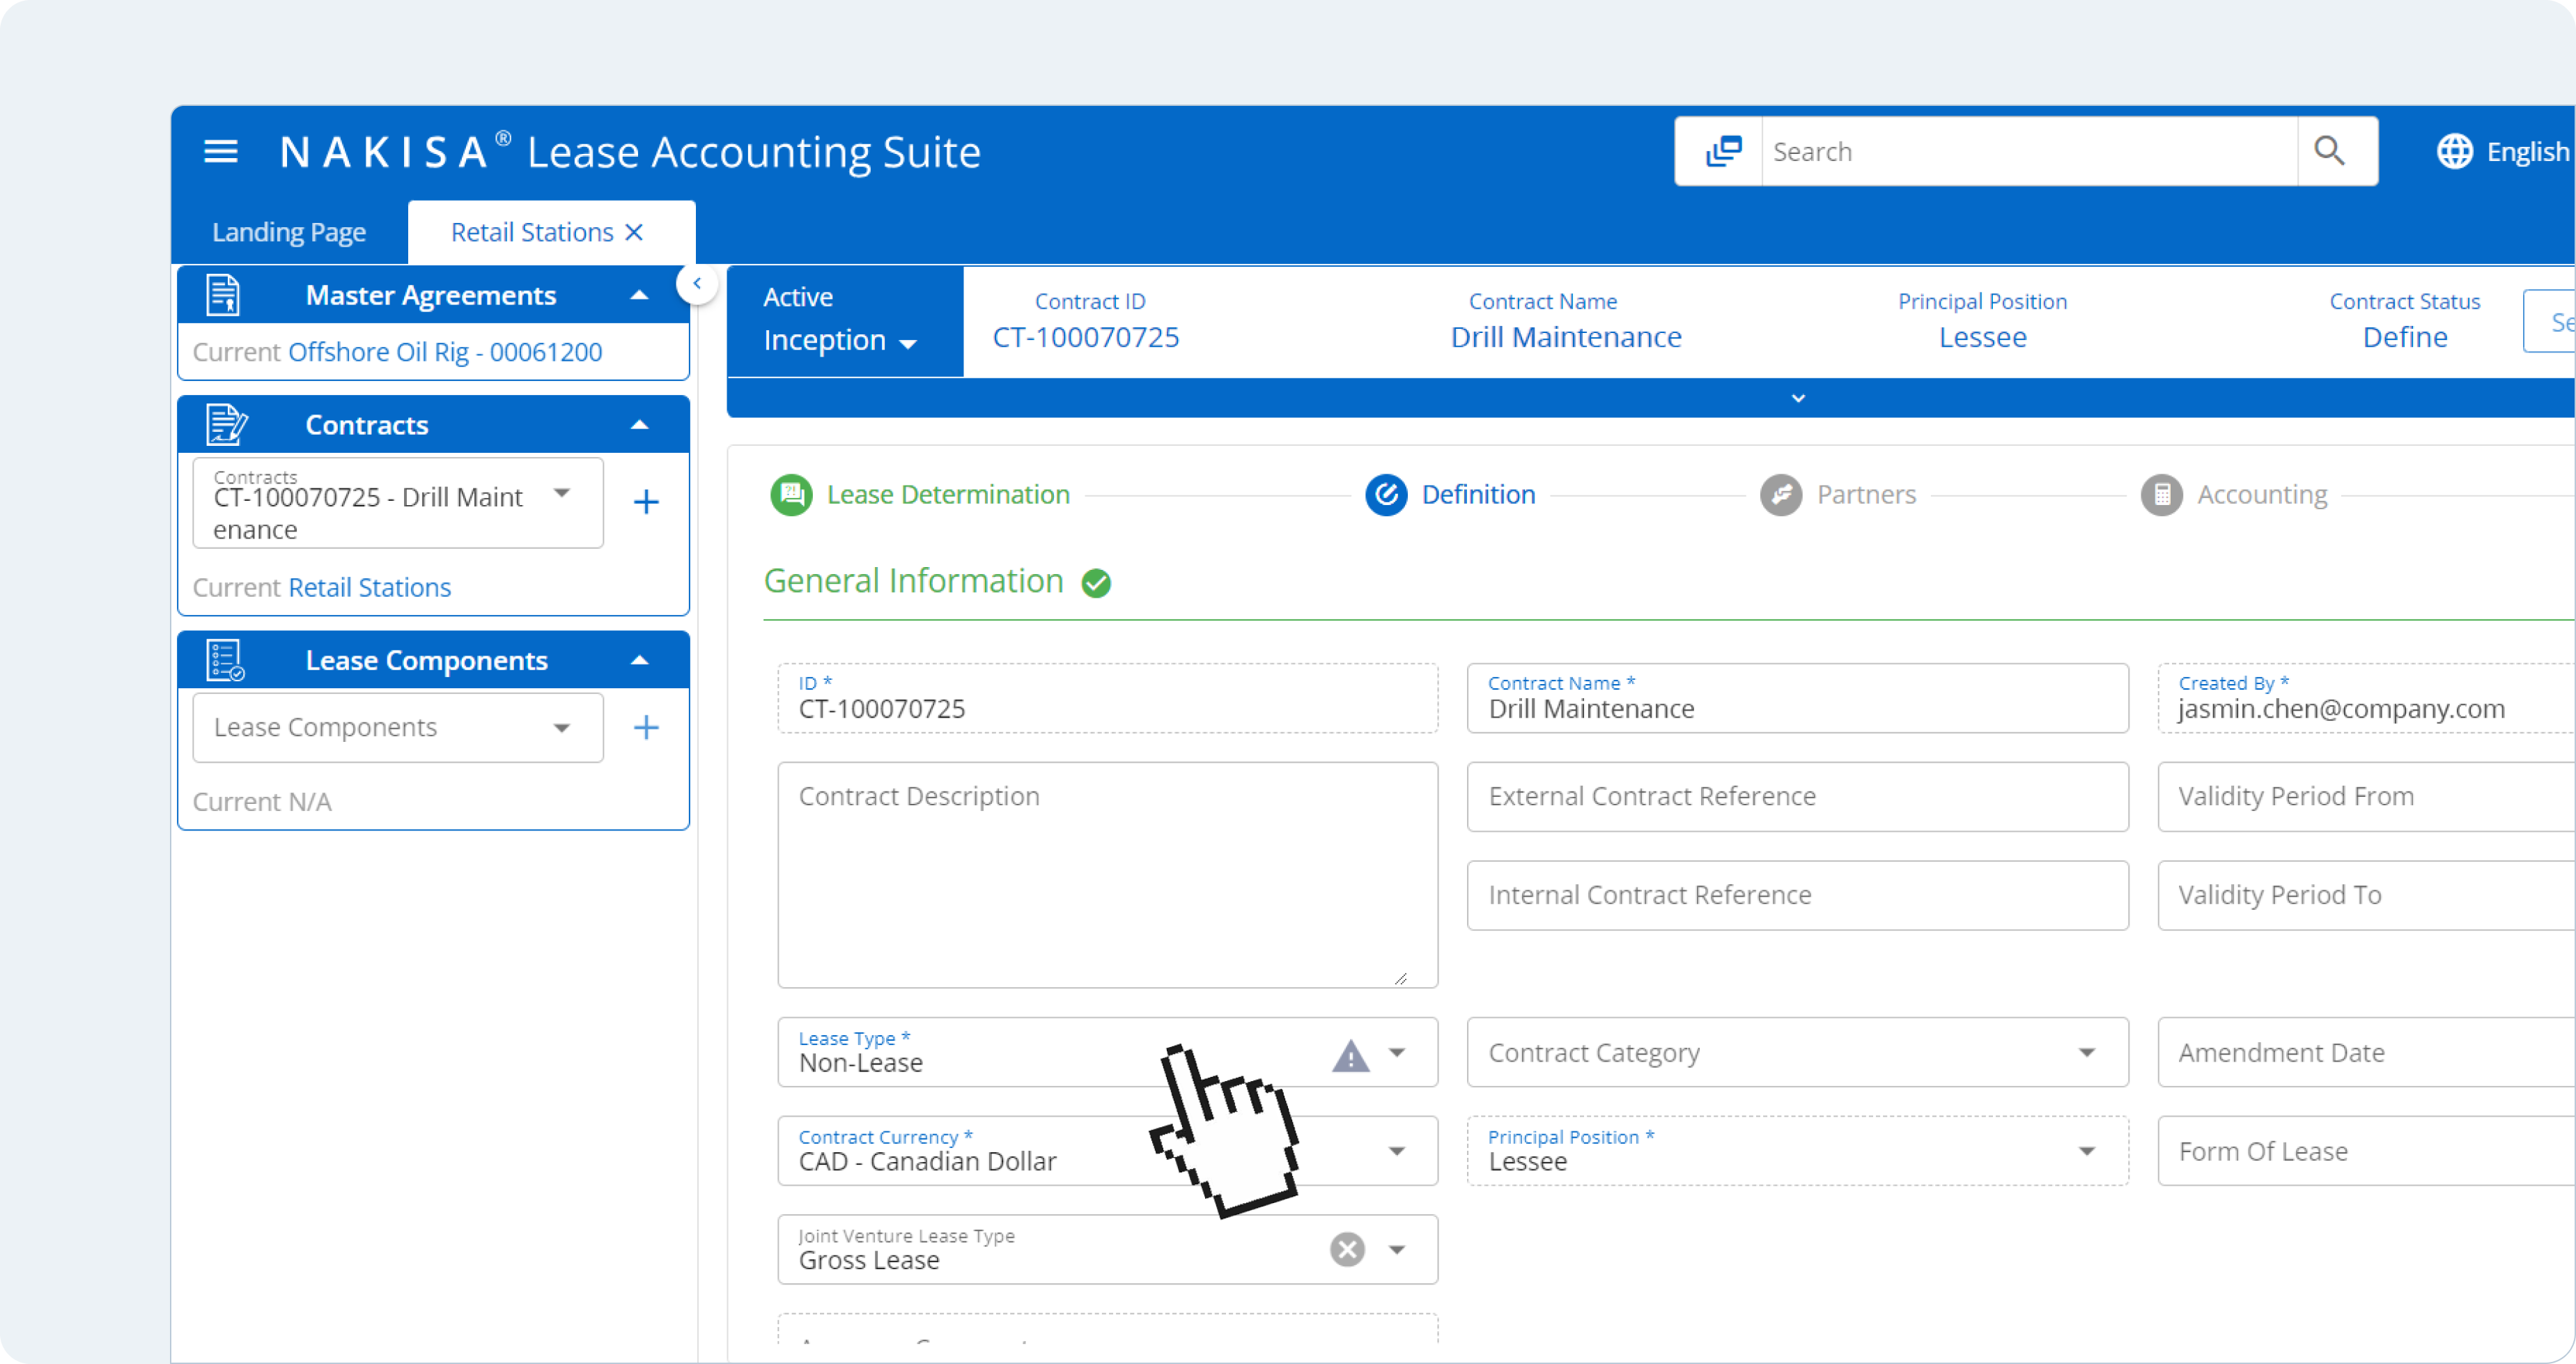Click the globe language icon

2454,152
